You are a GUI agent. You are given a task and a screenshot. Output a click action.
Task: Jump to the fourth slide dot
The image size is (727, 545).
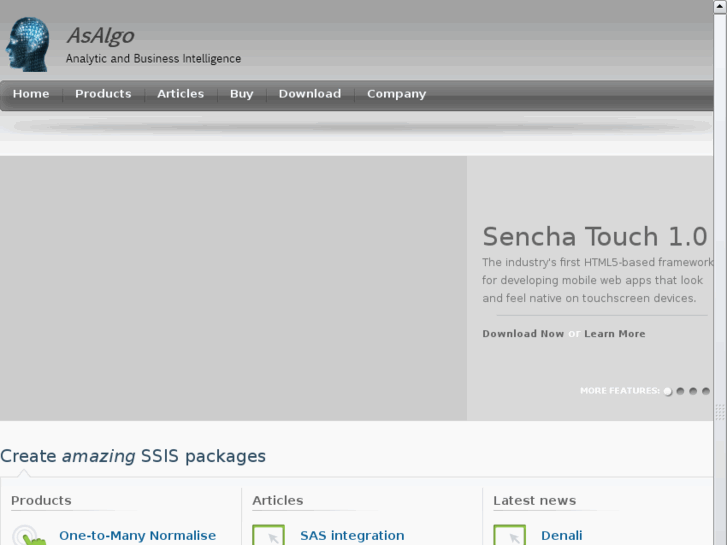tap(706, 391)
